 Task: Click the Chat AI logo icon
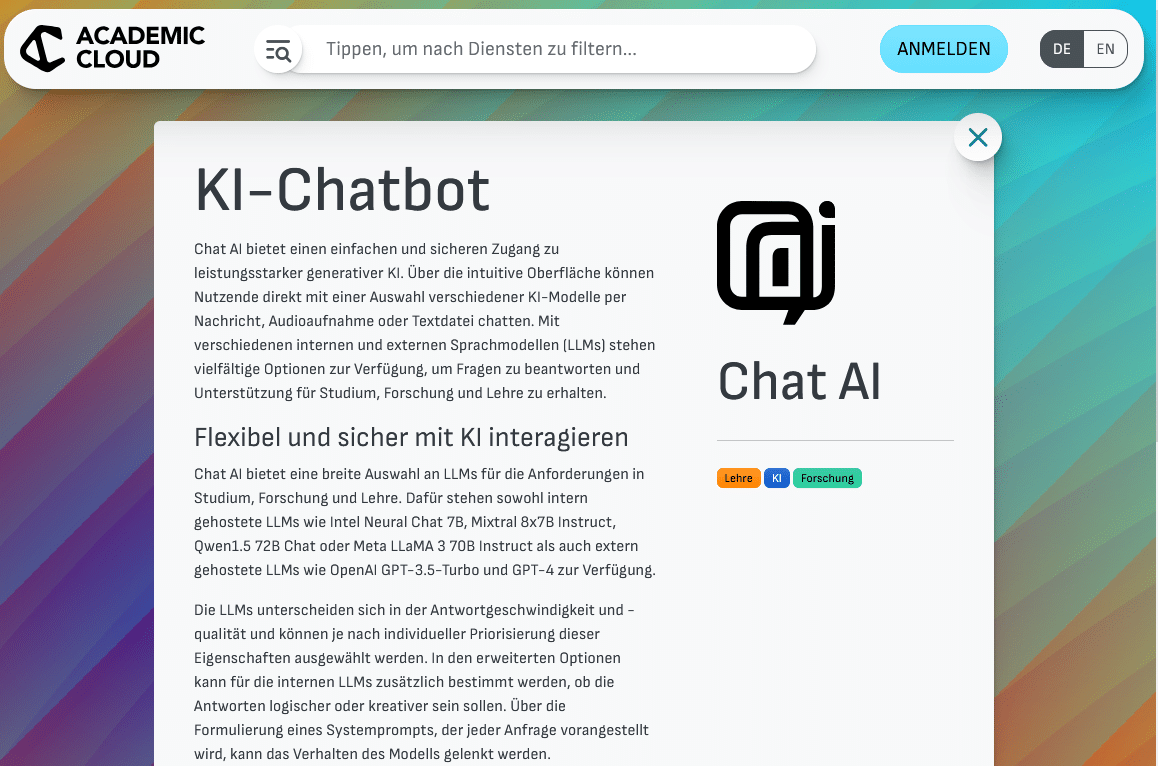click(775, 262)
